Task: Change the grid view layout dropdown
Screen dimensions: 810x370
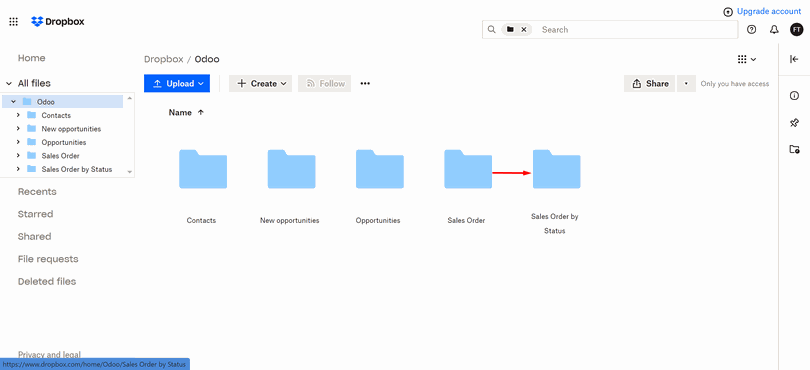Action: [747, 59]
